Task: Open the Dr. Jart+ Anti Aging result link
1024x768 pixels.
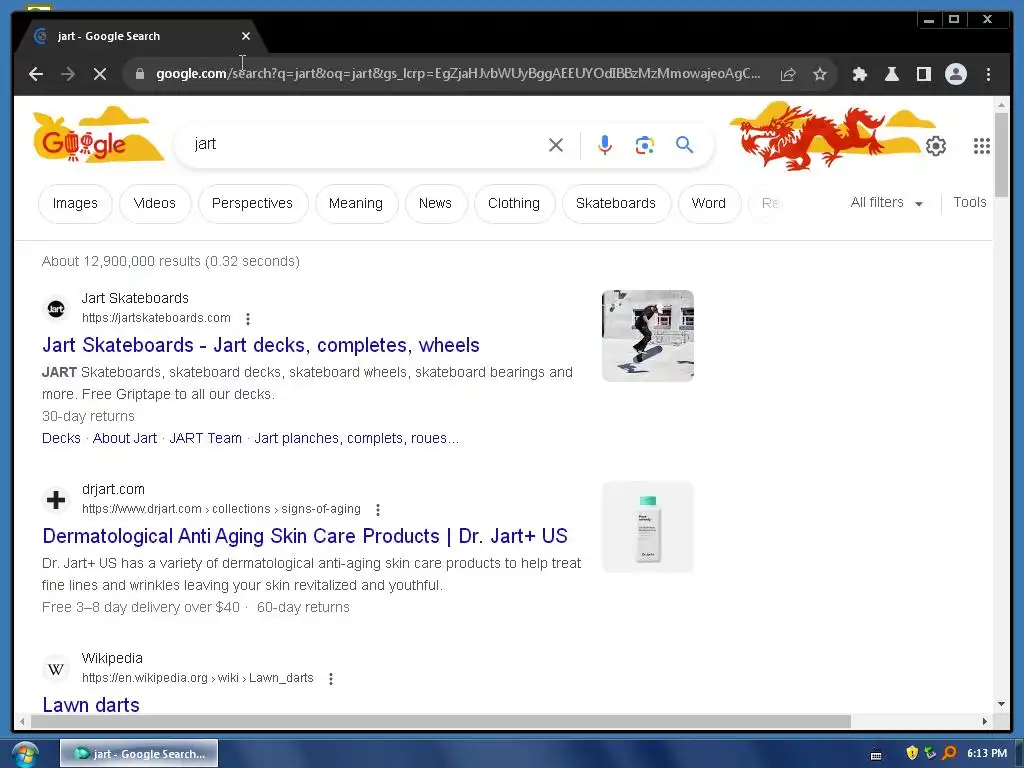Action: [305, 536]
